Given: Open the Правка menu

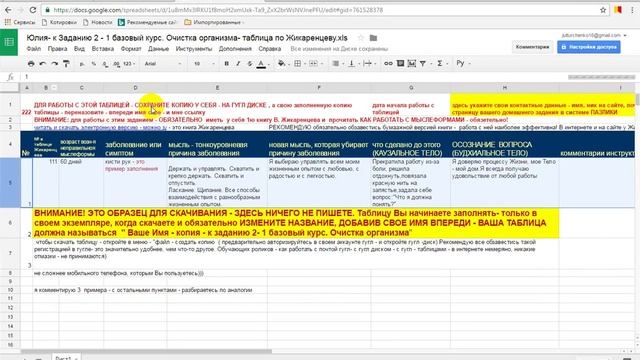Looking at the screenshot, I should pos(57,49).
